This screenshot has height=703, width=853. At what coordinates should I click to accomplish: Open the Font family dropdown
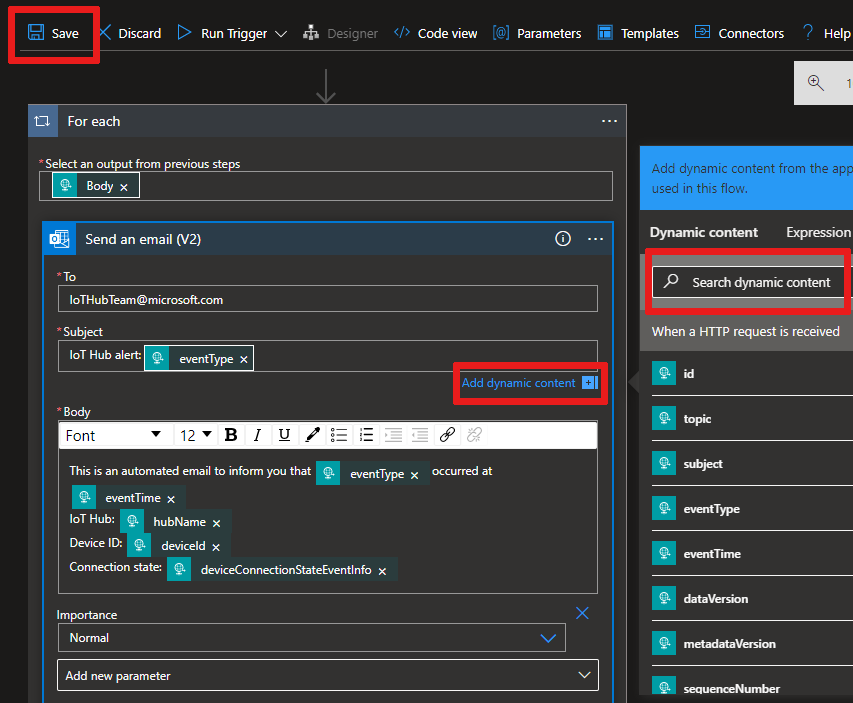(113, 435)
